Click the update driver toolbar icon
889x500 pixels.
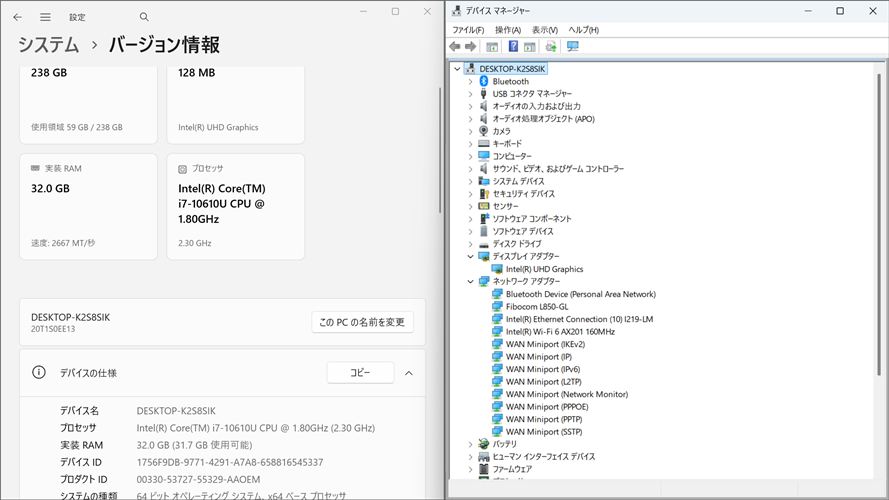click(551, 47)
